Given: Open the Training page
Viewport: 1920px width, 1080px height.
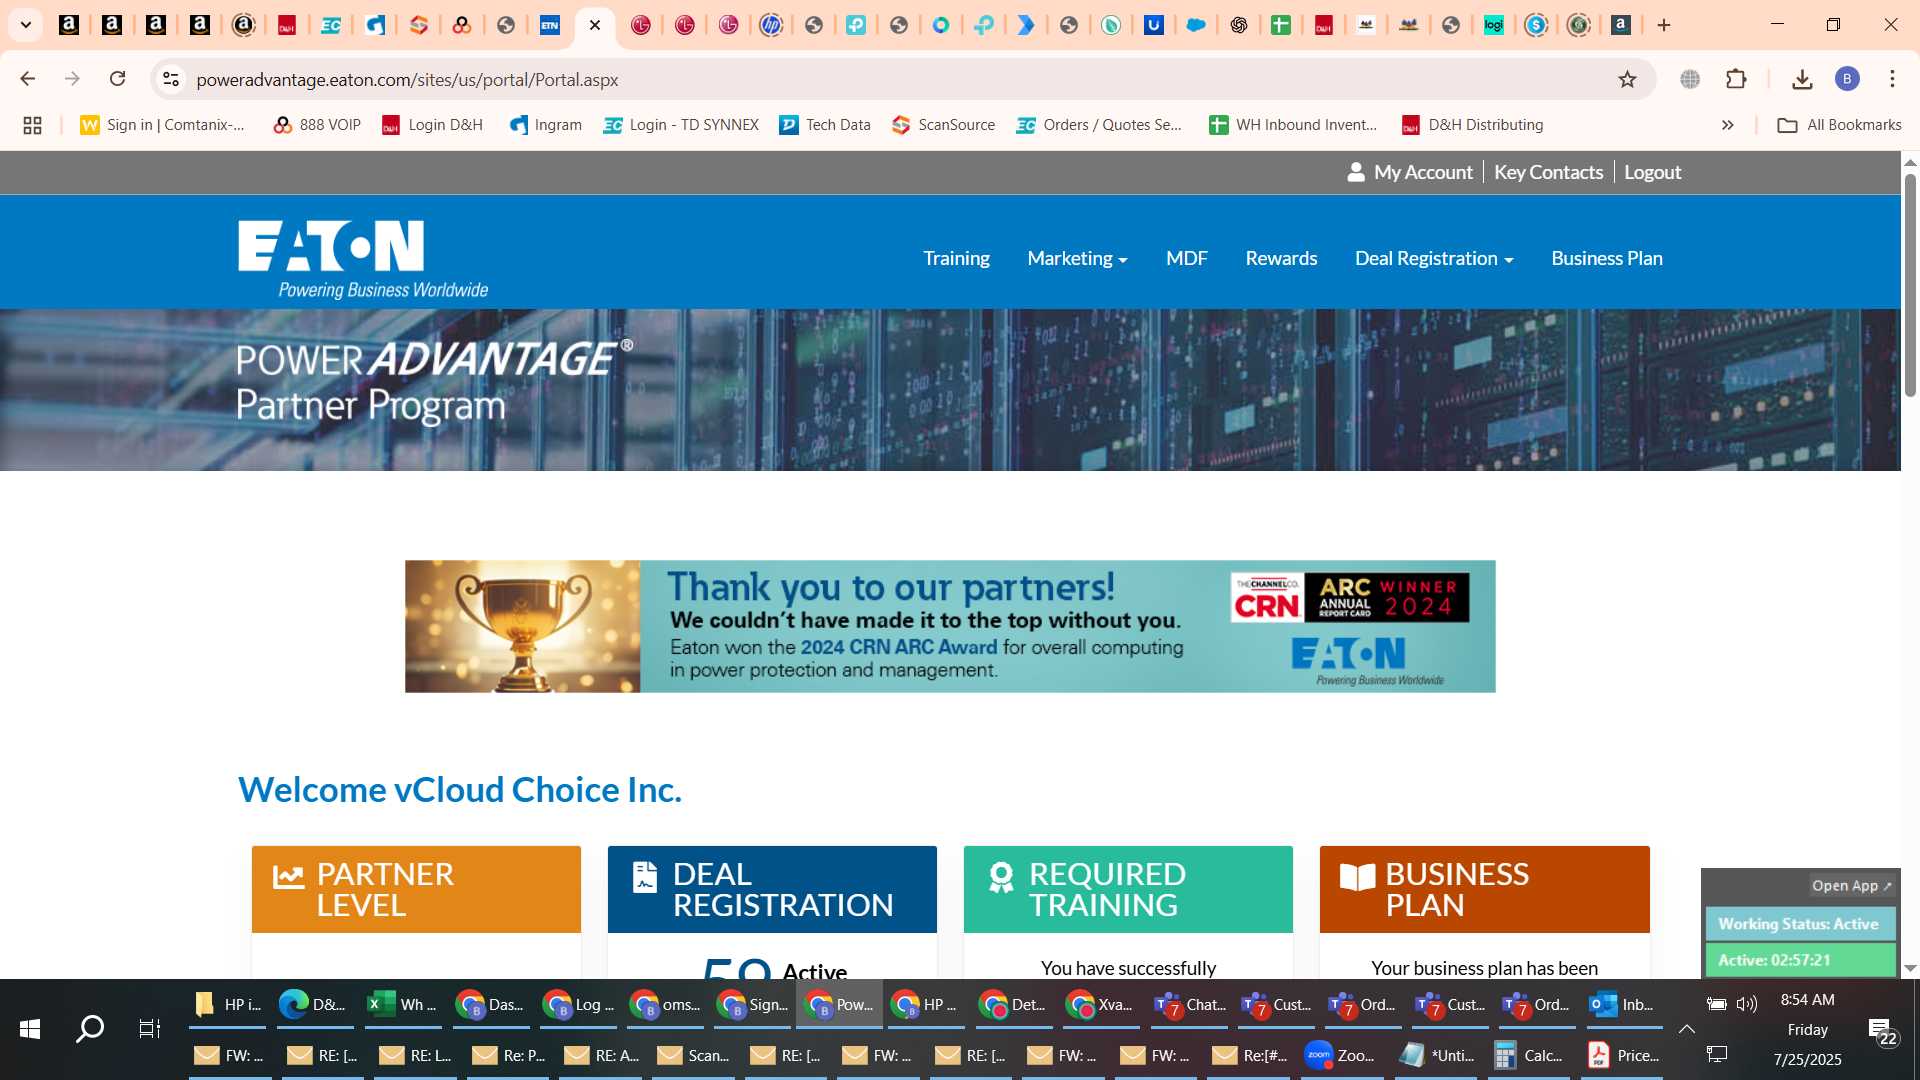Looking at the screenshot, I should [956, 258].
